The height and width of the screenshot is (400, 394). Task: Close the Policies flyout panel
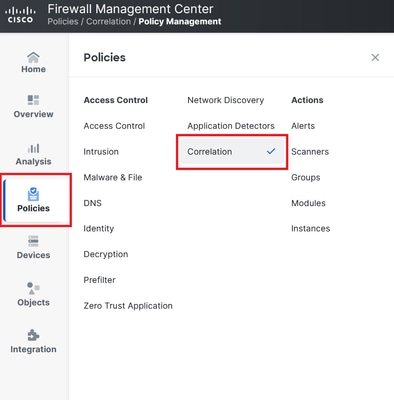click(375, 58)
